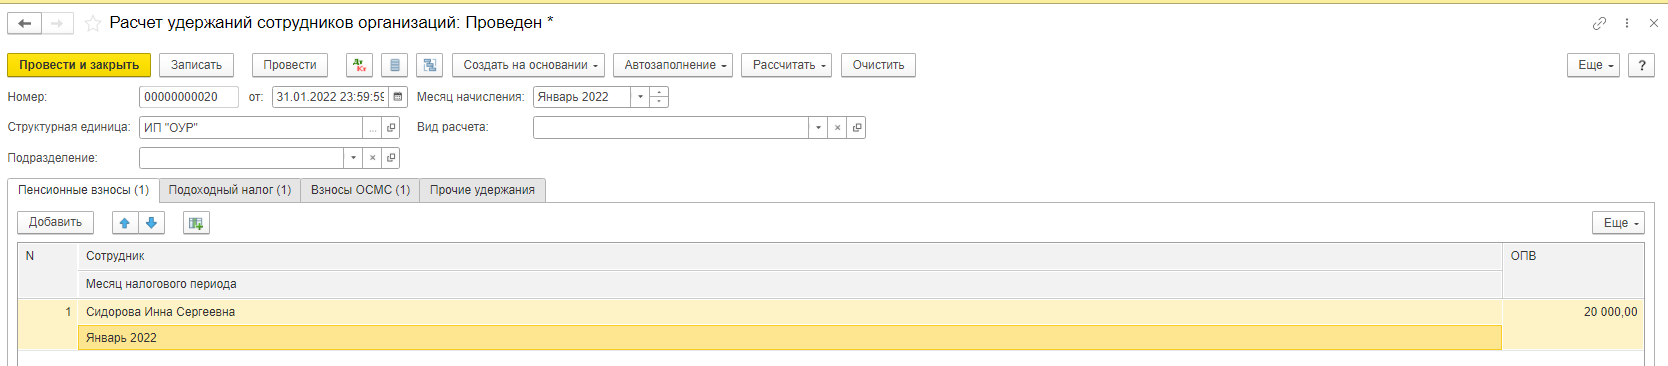Click Провести и закрыть button

[79, 65]
